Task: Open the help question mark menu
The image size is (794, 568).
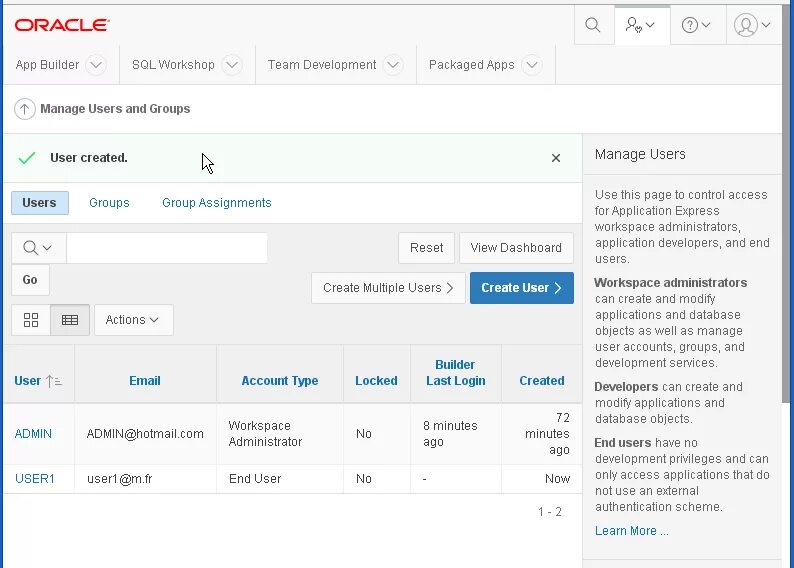Action: click(696, 25)
